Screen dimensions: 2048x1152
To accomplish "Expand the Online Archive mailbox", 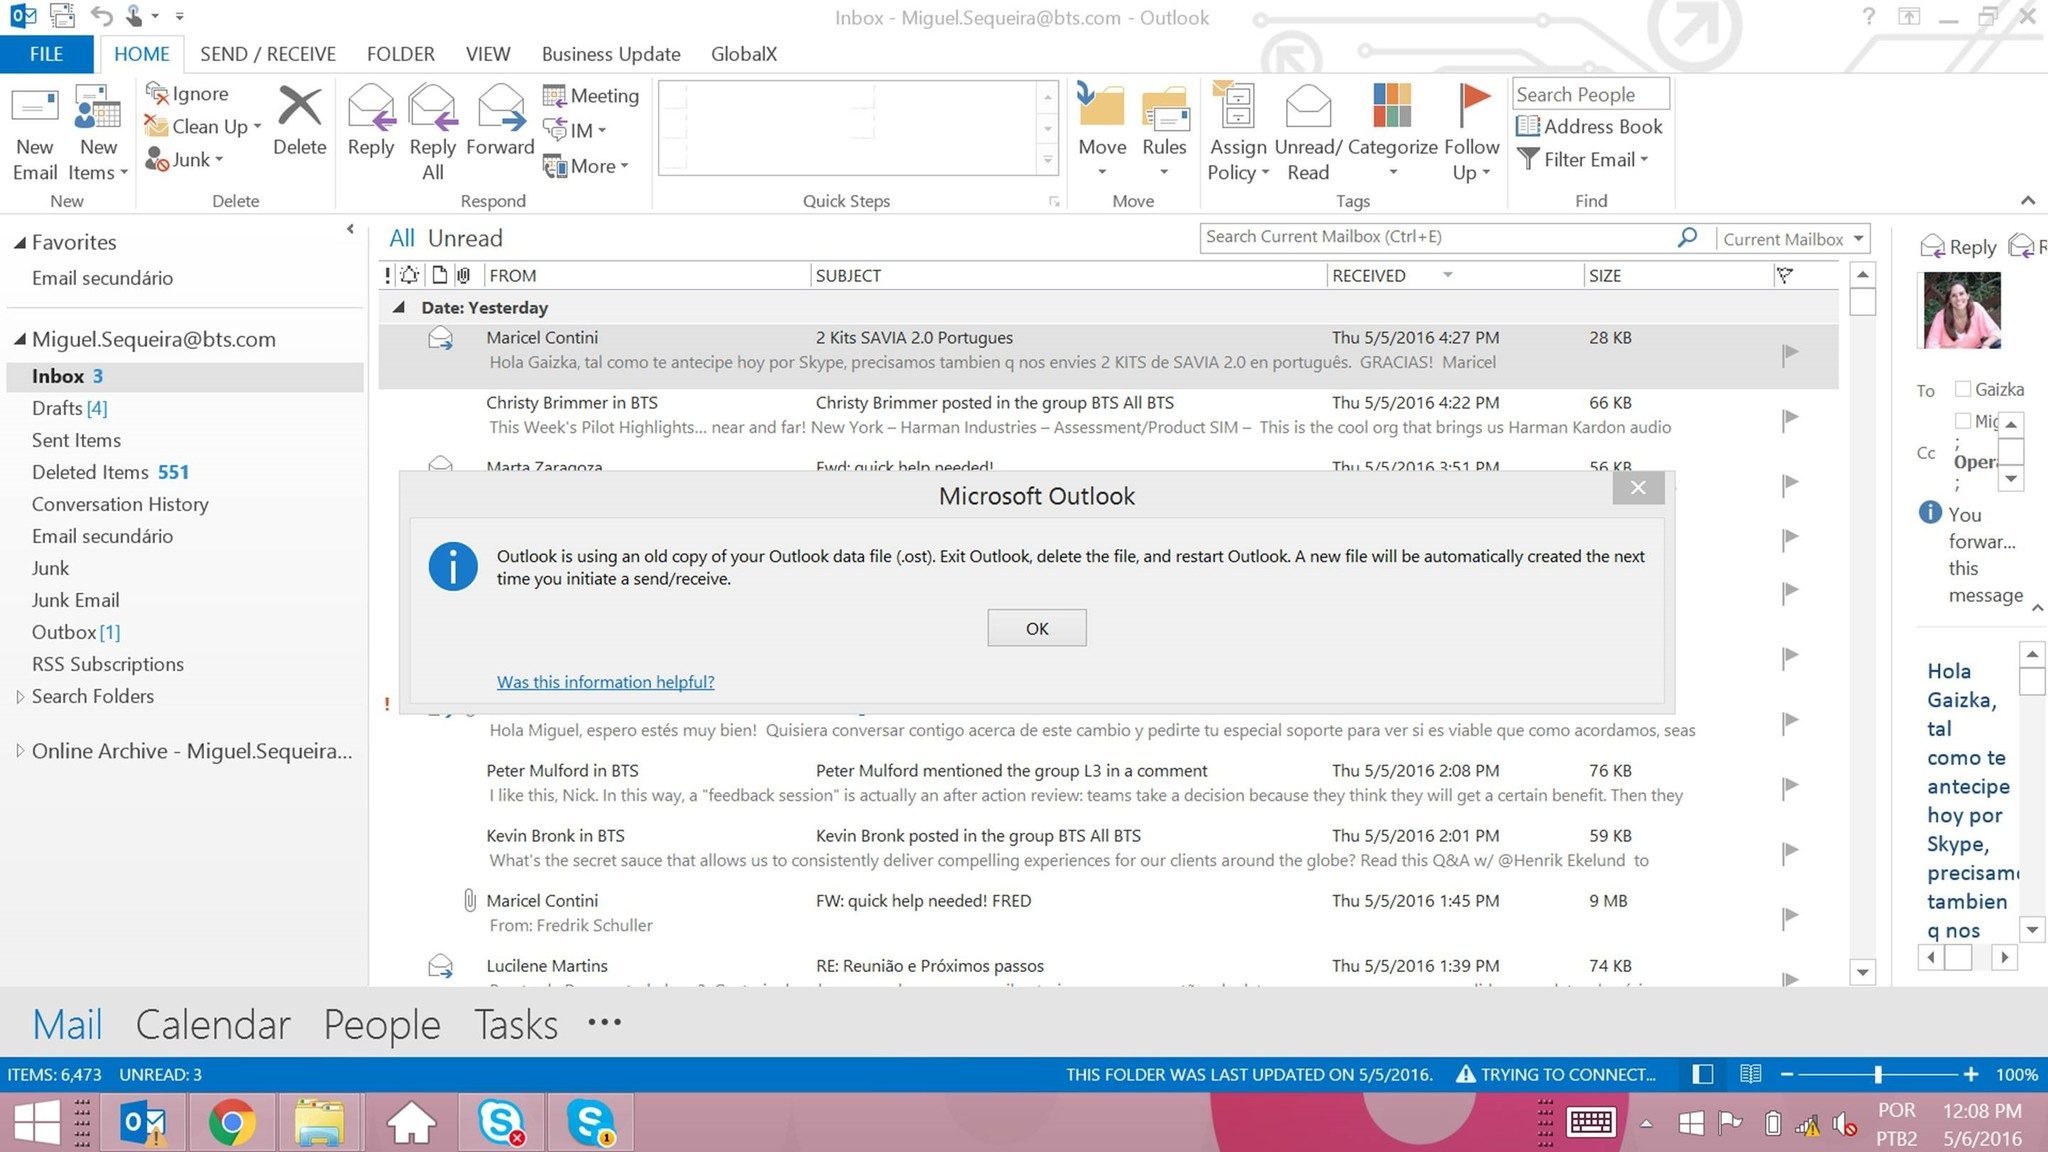I will [x=19, y=751].
